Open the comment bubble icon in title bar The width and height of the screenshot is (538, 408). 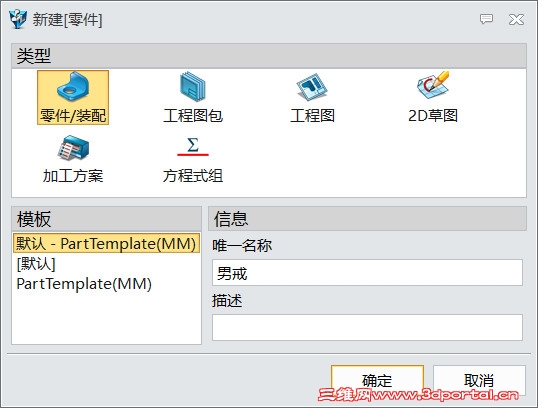pos(486,19)
